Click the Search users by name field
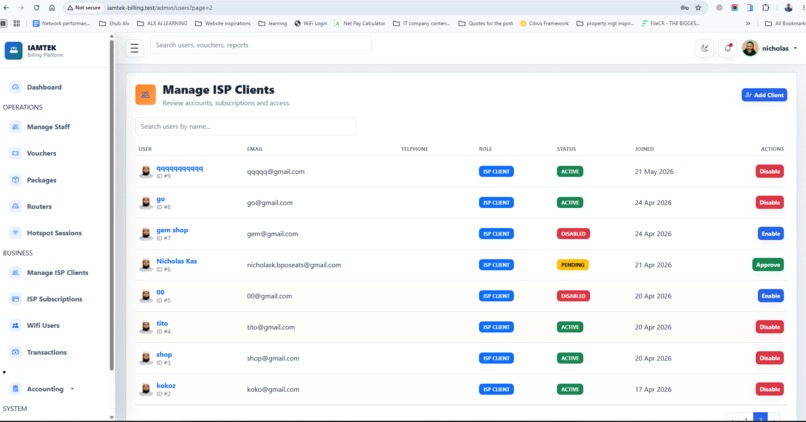Image resolution: width=806 pixels, height=422 pixels. [246, 126]
